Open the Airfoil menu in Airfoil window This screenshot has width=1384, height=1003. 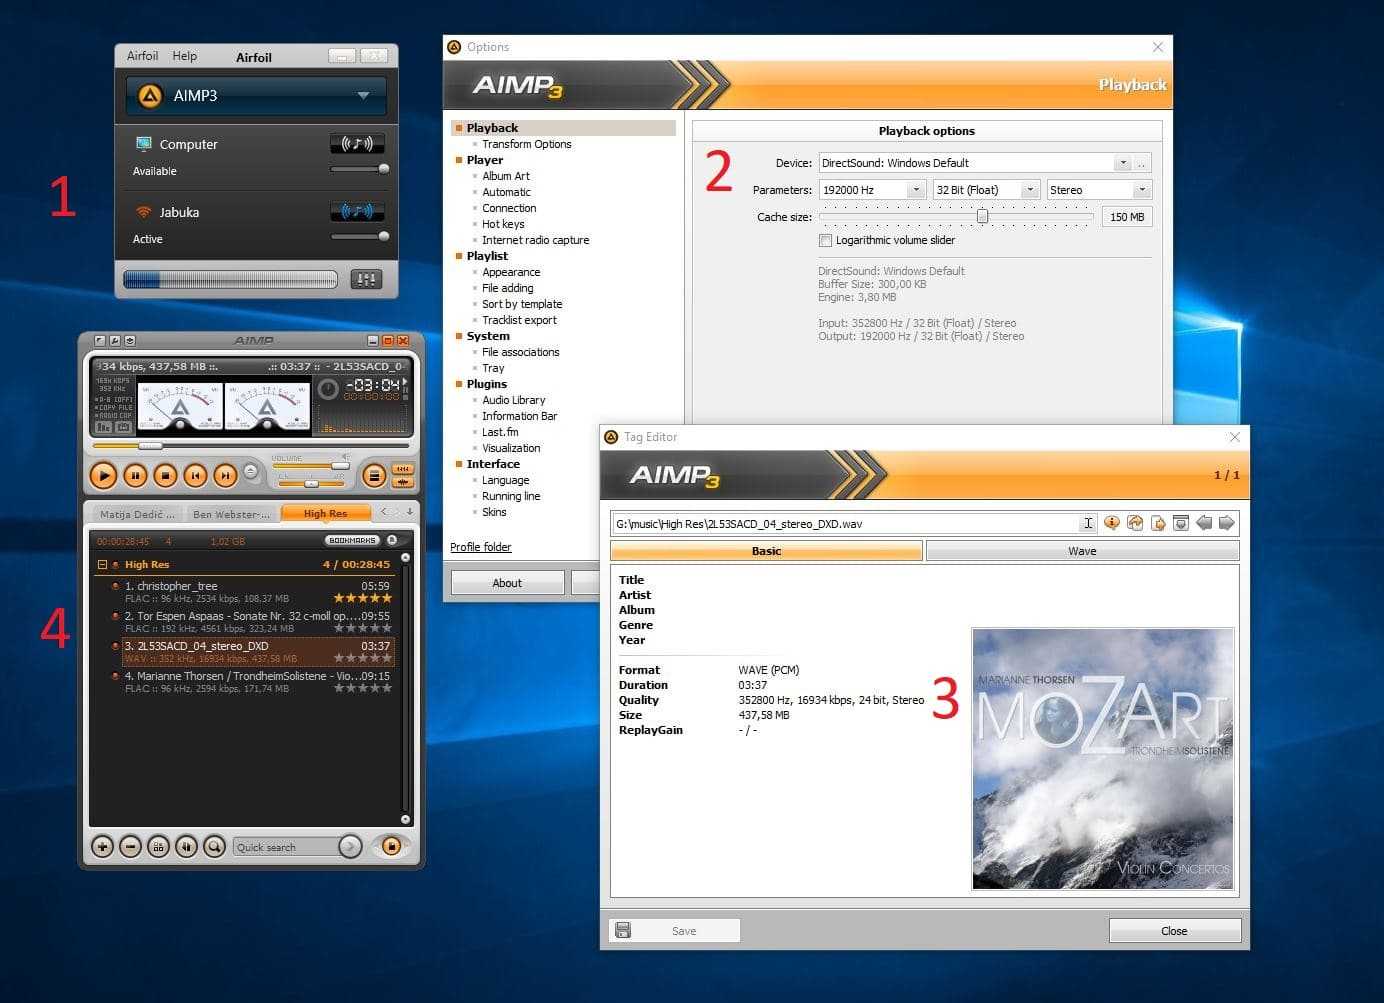142,56
